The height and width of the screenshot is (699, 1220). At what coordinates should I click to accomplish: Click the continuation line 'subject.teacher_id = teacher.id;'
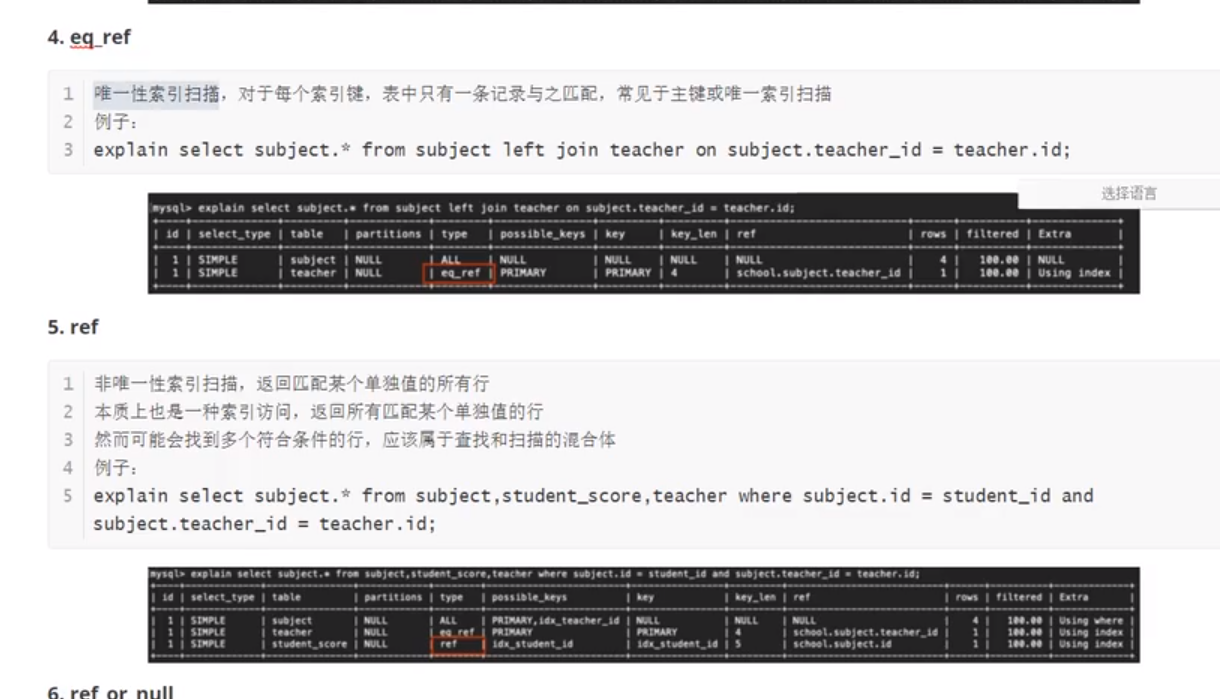coord(265,524)
